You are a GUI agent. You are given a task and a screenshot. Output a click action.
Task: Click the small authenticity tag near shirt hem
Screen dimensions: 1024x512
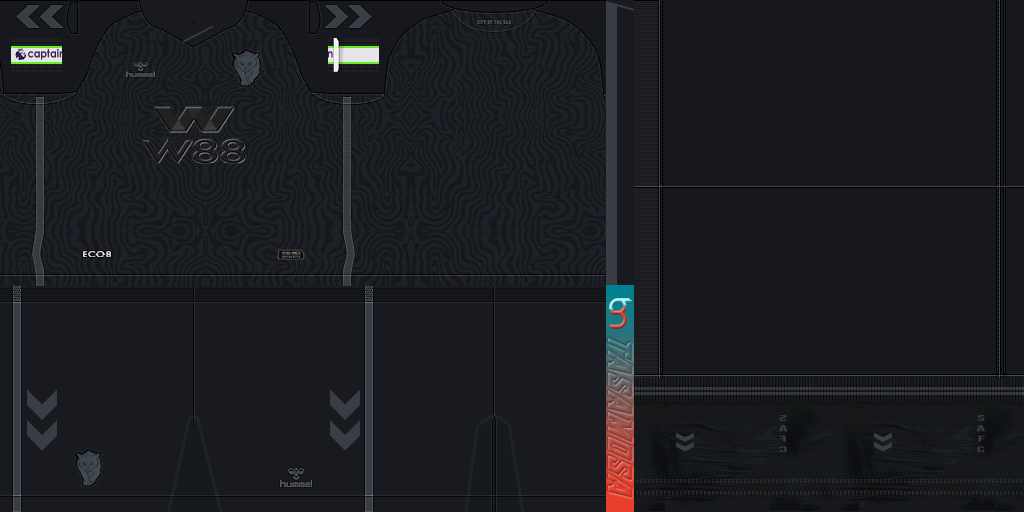(x=290, y=255)
